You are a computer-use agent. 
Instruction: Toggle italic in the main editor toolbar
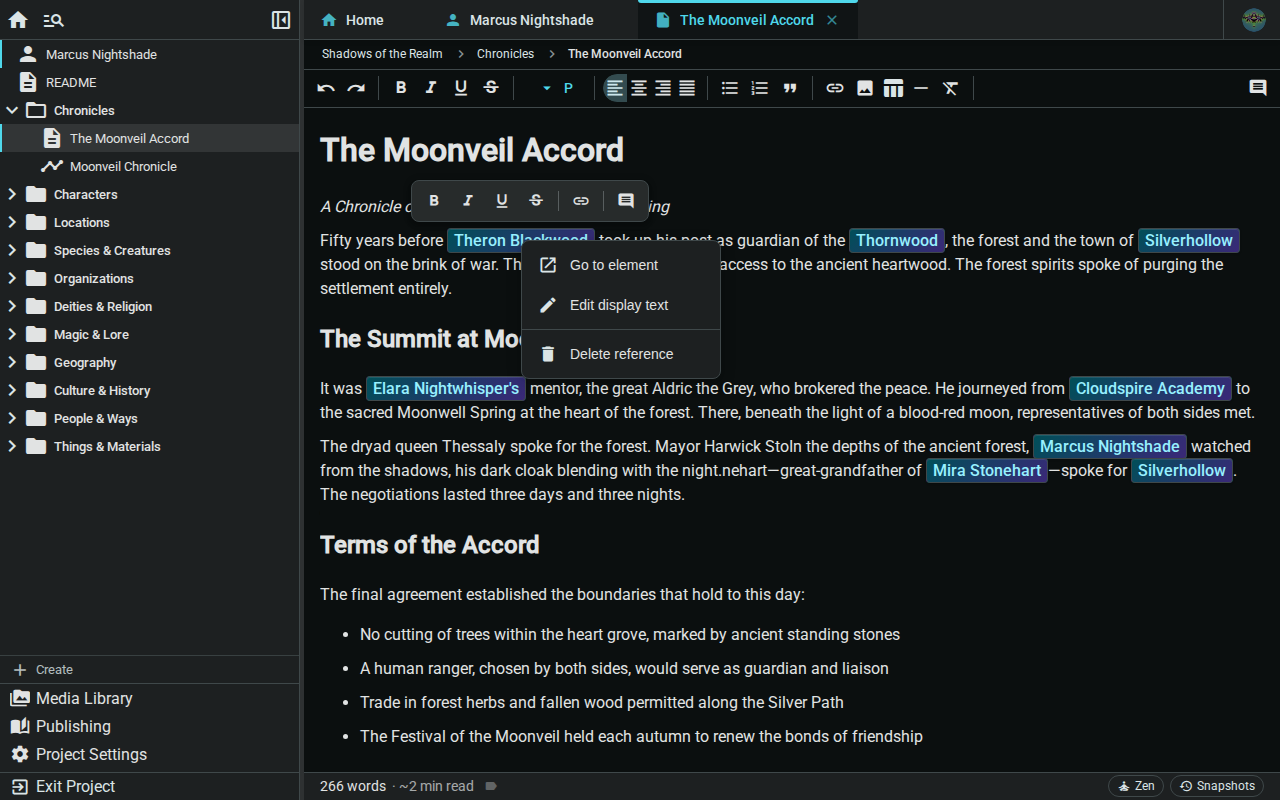[431, 88]
